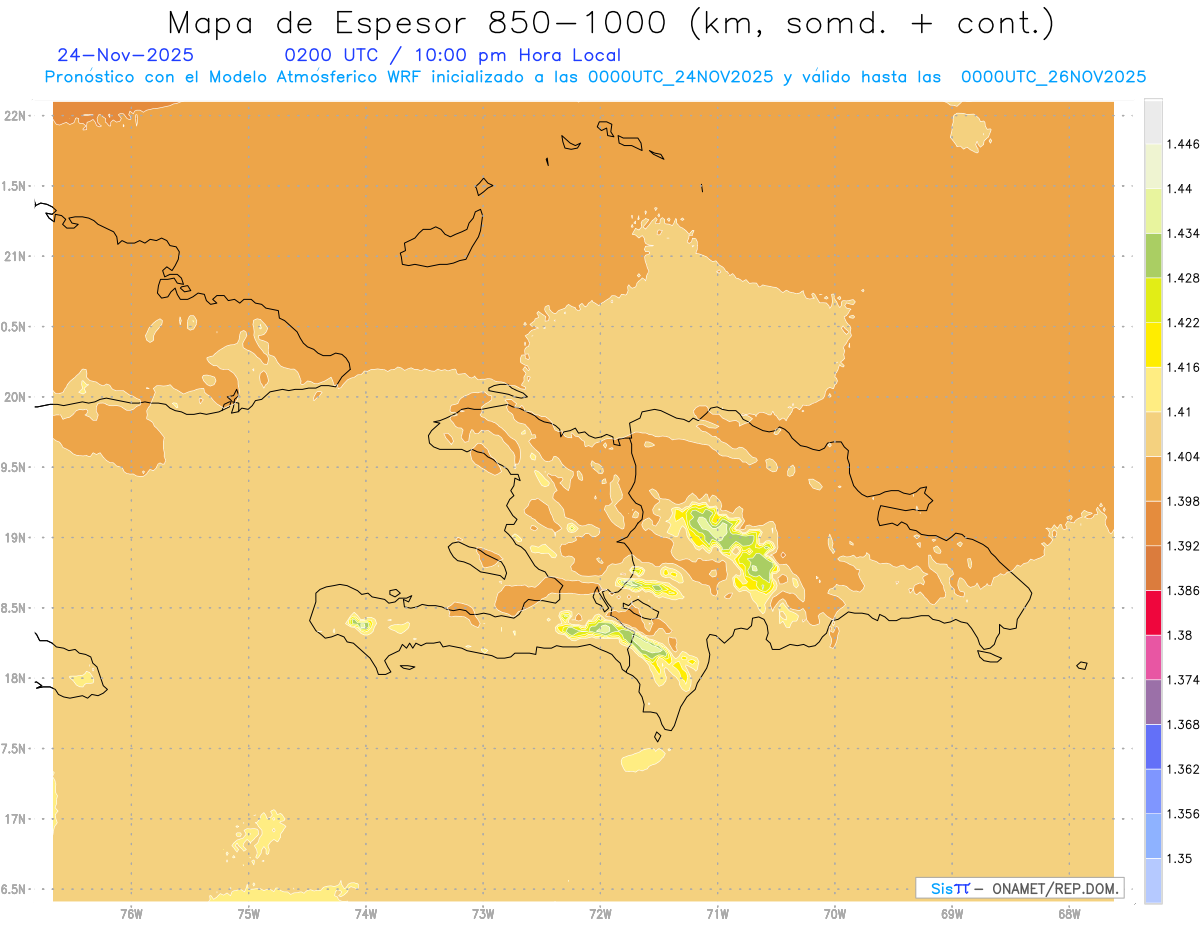Click the '21N' latitude label
Viewport: 1200px width, 927px height.
click(16, 256)
